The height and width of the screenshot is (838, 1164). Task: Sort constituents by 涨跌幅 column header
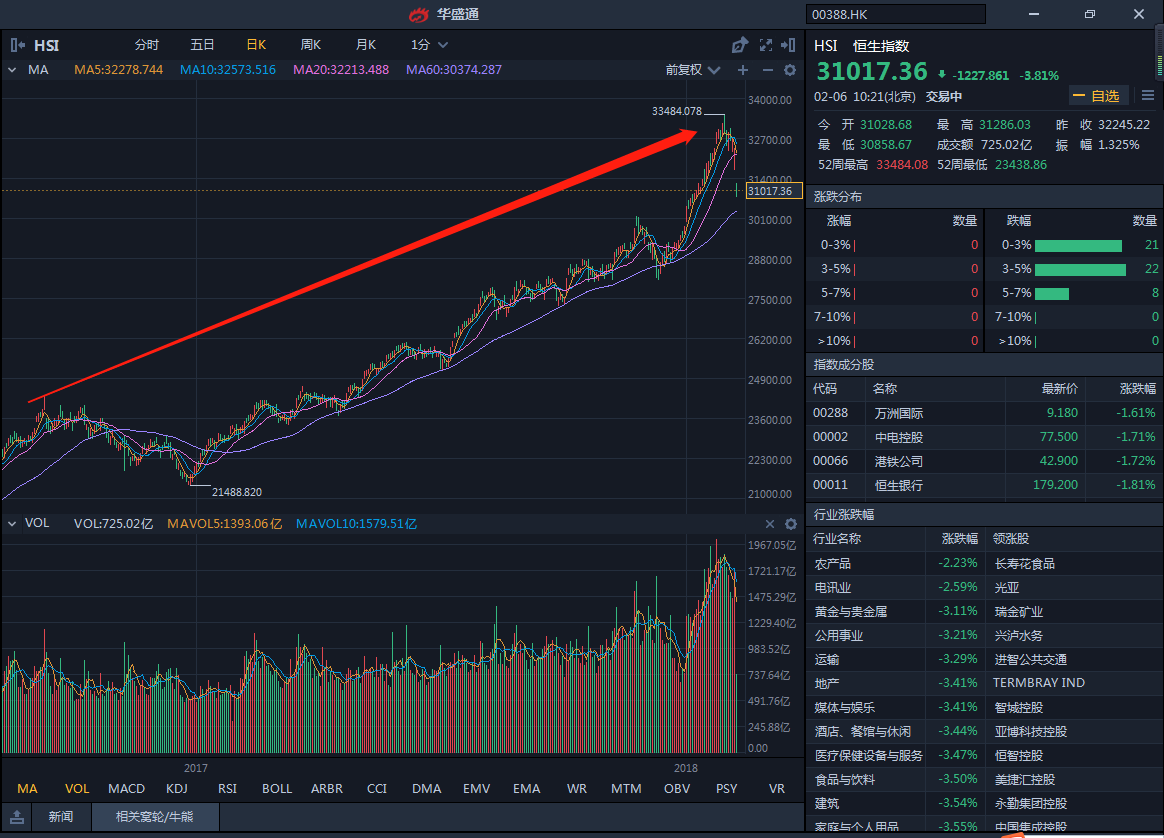point(1137,389)
